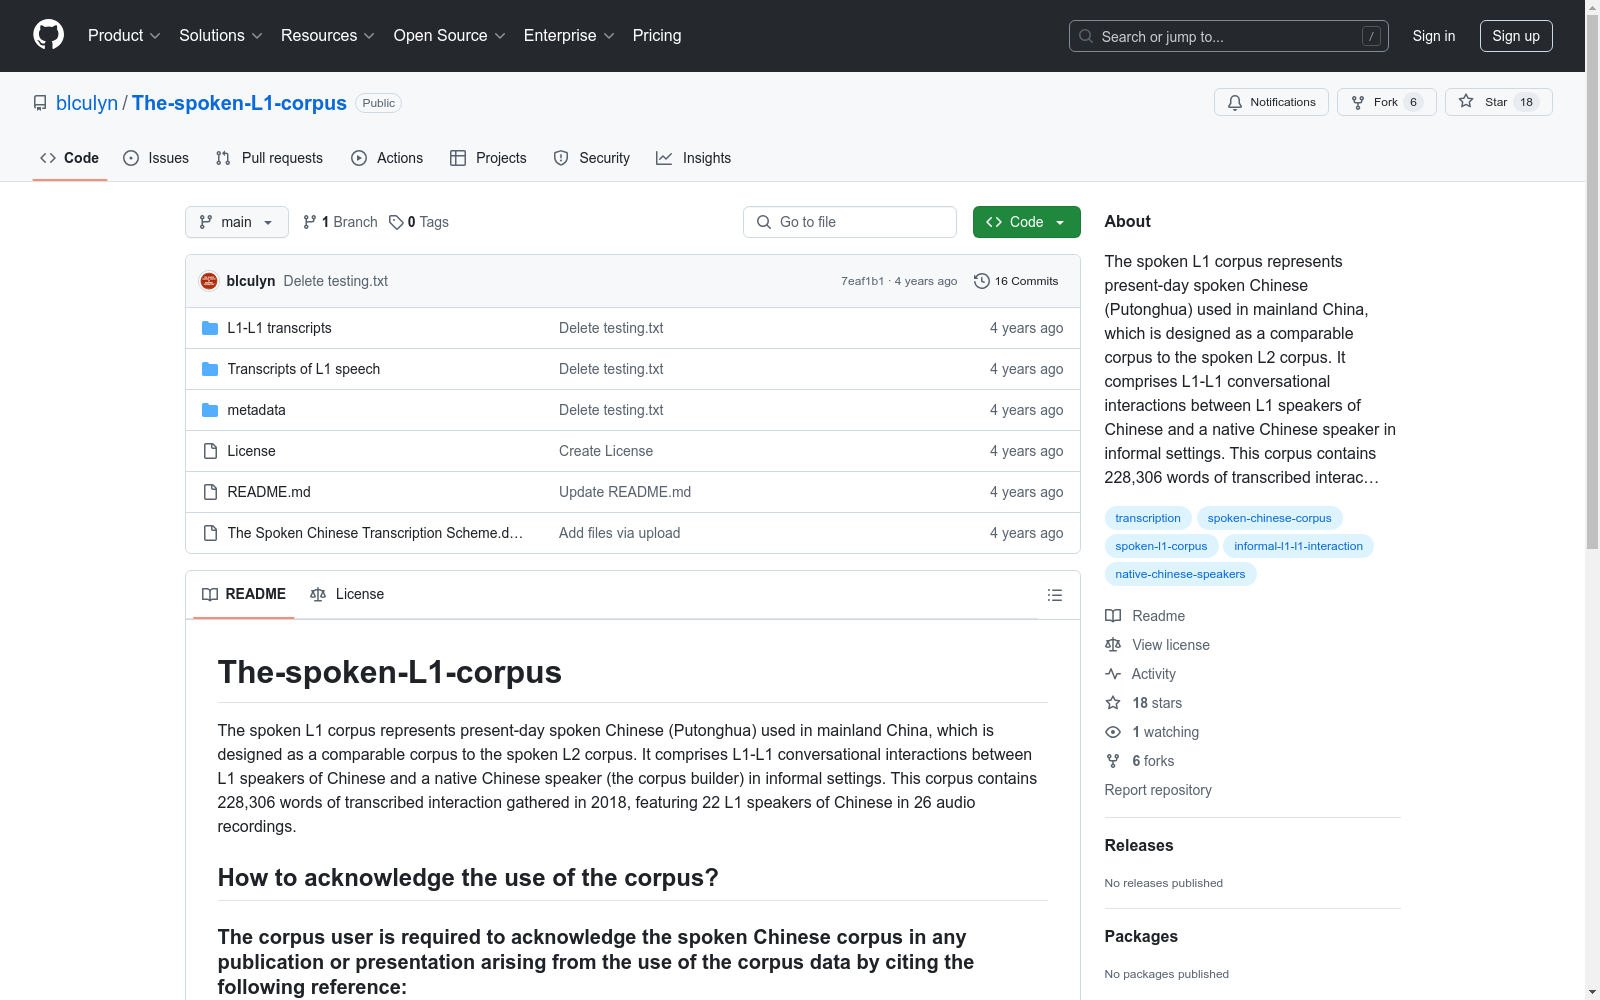Expand the Resources menu
1600x1000 pixels.
point(328,35)
